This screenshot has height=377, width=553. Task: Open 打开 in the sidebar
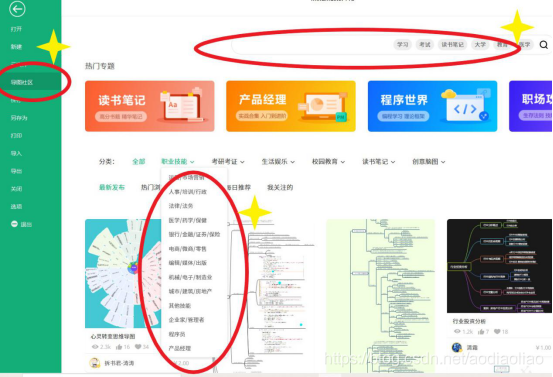point(16,29)
